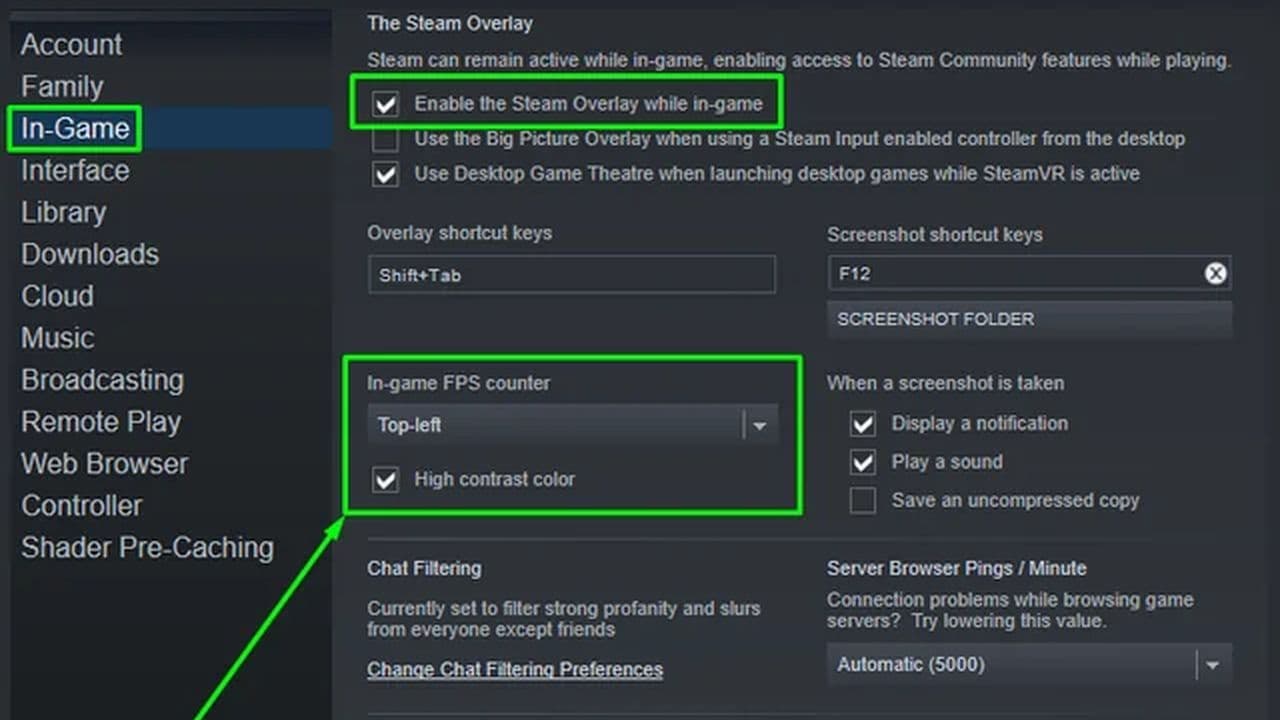Viewport: 1280px width, 720px height.
Task: Click the FPS counter dropdown arrow
Action: (x=760, y=425)
